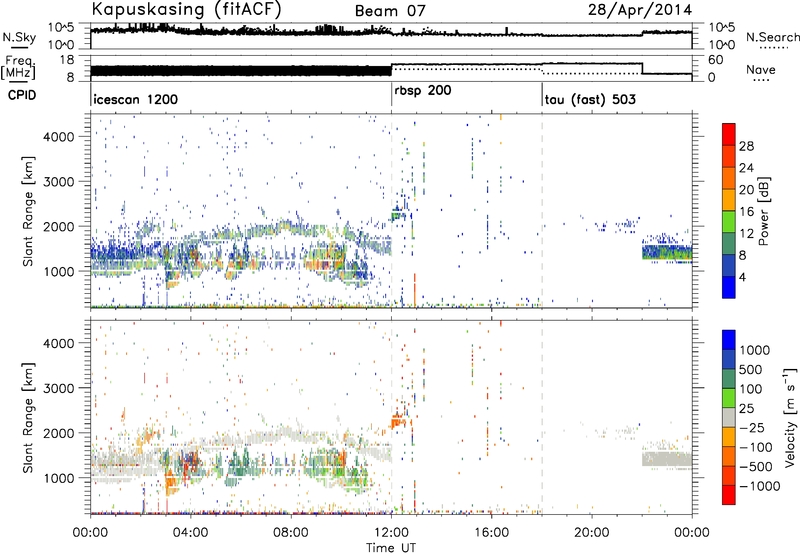Click the '12:00' time tick label
Image resolution: width=800 pixels, height=554 pixels.
point(391,533)
